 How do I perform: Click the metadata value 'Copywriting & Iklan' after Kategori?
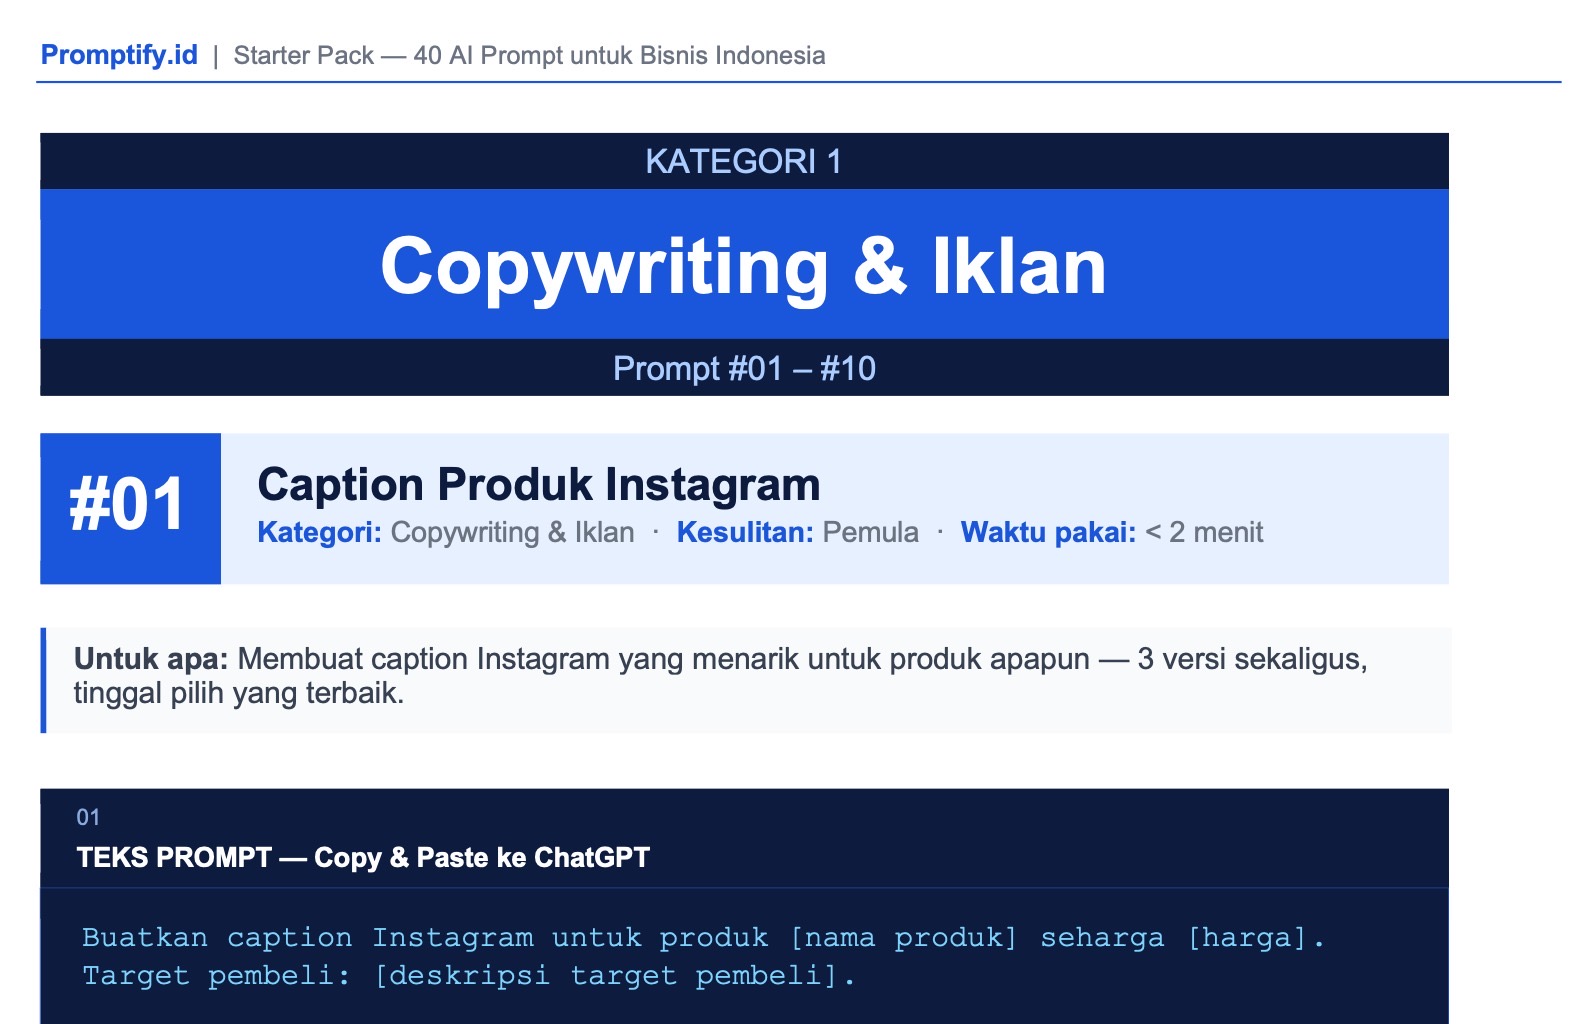(x=512, y=532)
